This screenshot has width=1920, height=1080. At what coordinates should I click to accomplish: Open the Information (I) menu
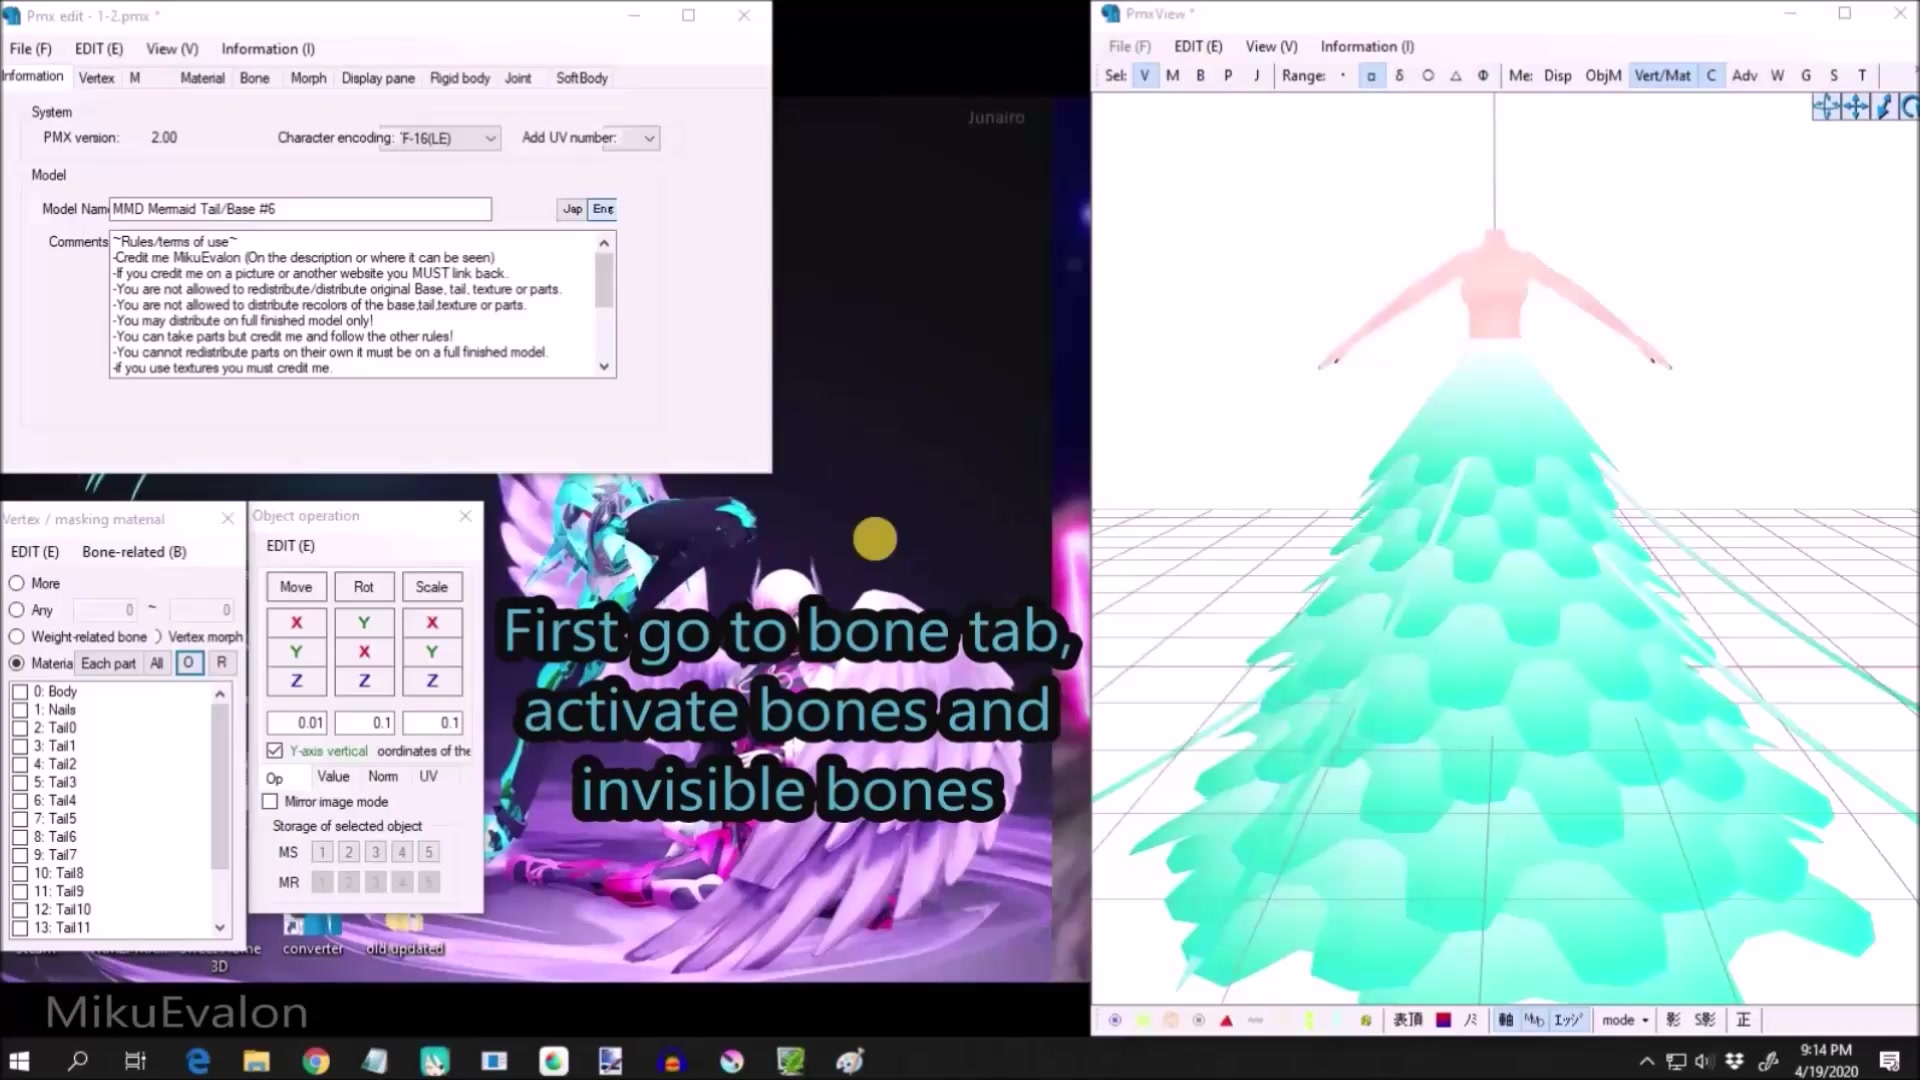[267, 48]
